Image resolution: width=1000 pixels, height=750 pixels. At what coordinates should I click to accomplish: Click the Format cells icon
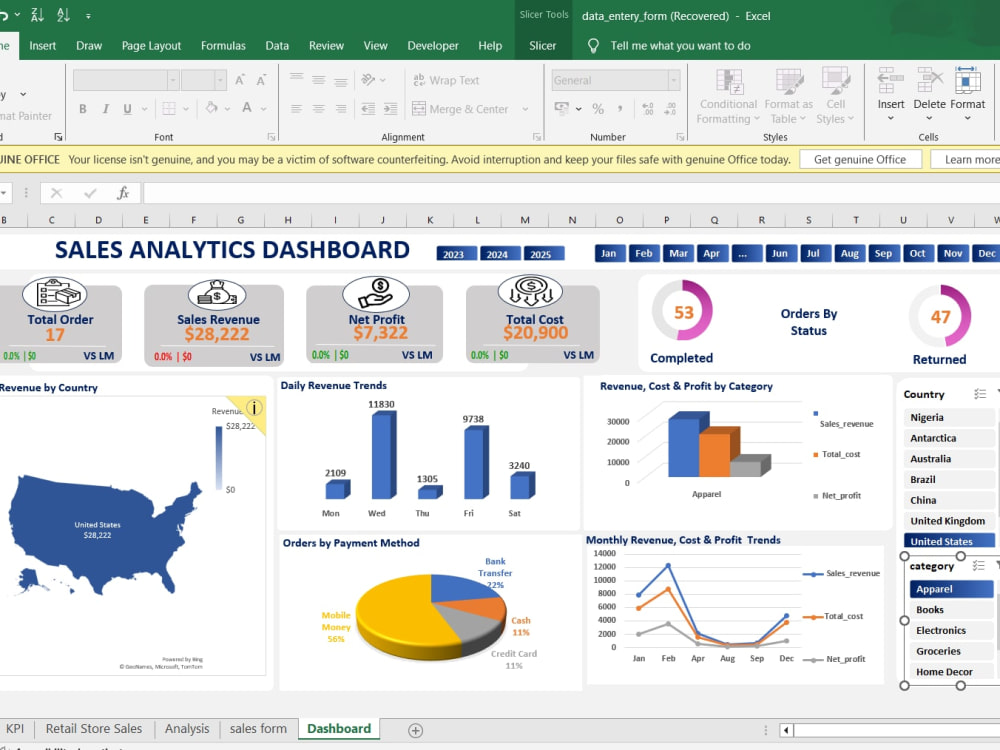point(967,82)
